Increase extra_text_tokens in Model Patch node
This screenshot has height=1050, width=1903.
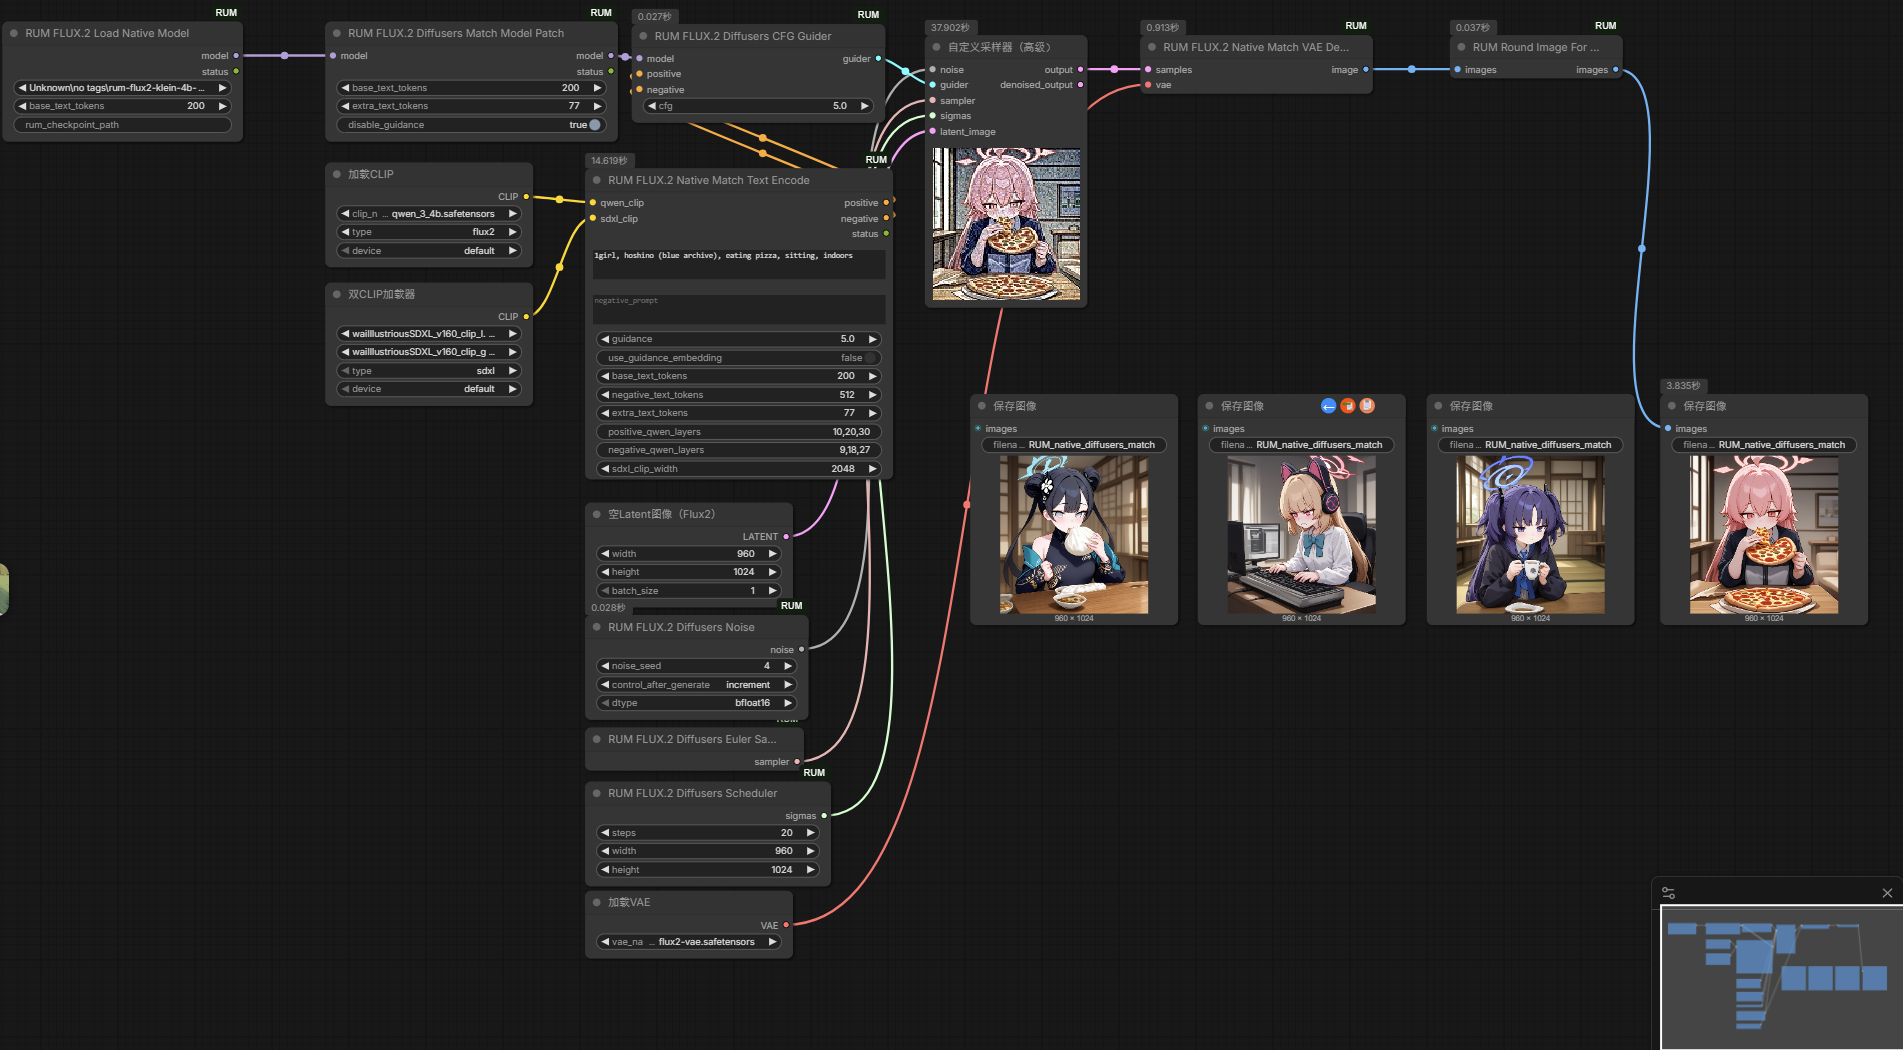[x=597, y=106]
